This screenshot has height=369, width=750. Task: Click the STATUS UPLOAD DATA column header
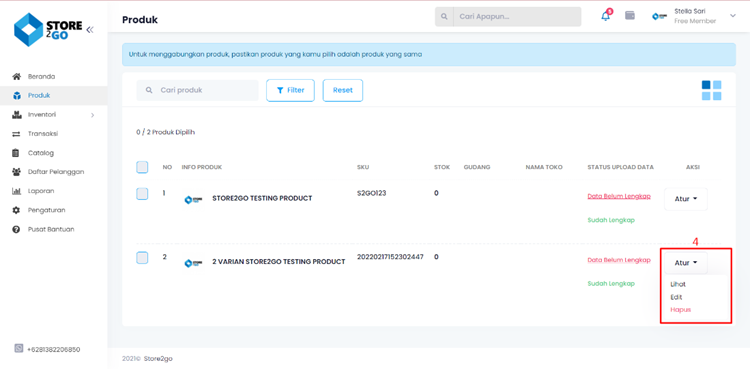[x=620, y=168]
